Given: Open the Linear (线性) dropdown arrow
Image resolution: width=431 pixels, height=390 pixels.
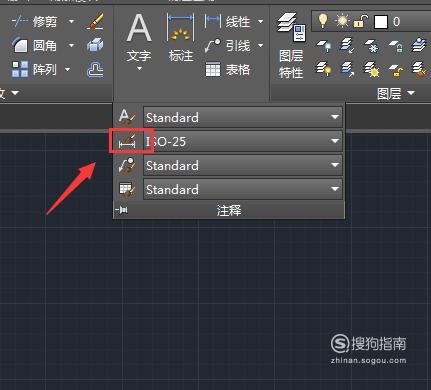Looking at the screenshot, I should 260,22.
